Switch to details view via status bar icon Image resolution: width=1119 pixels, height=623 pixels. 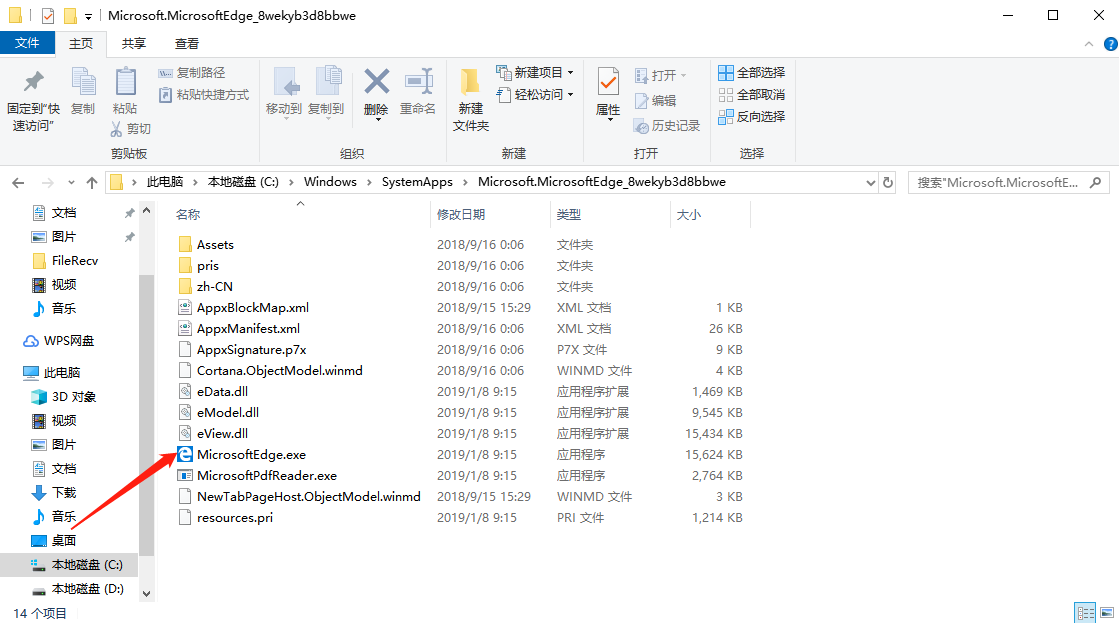pos(1086,611)
